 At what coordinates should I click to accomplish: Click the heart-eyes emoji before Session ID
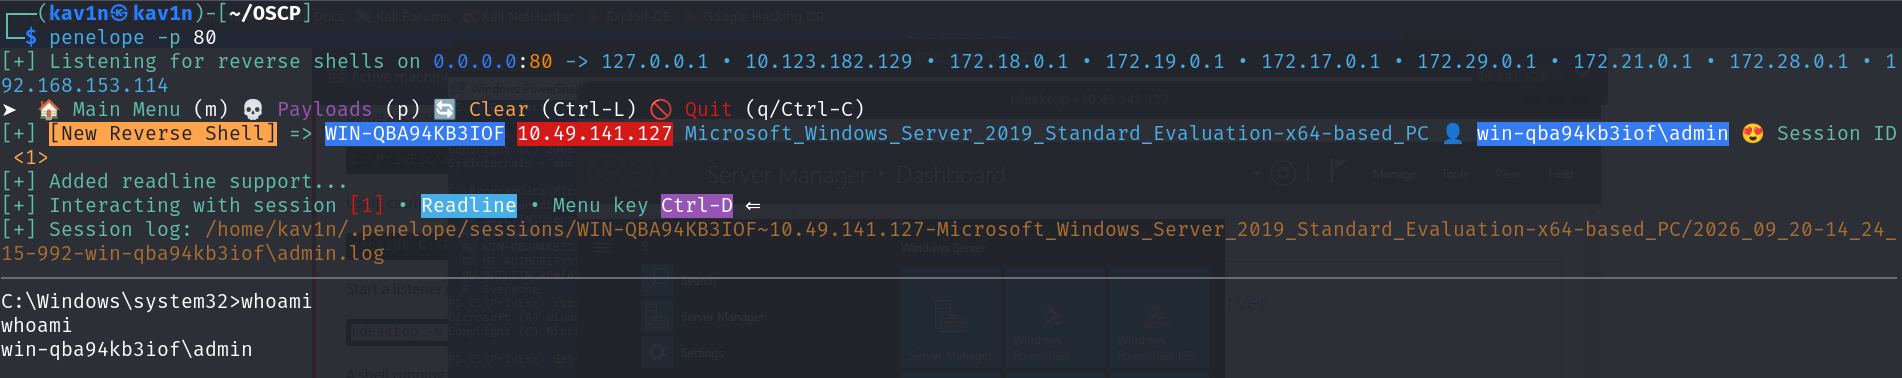(1752, 133)
